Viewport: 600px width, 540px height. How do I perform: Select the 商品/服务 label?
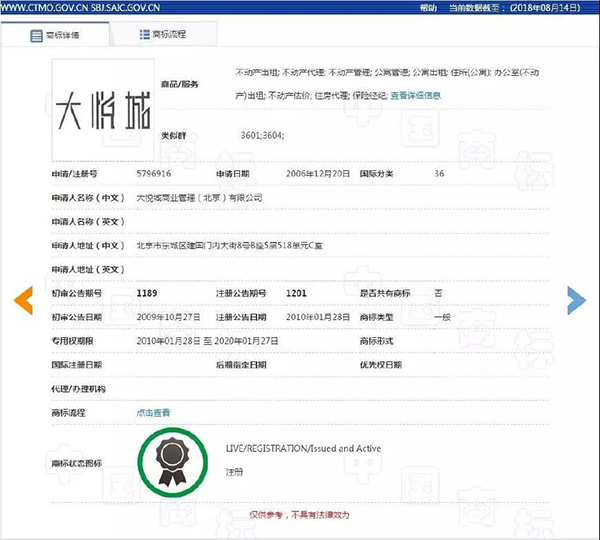point(179,84)
